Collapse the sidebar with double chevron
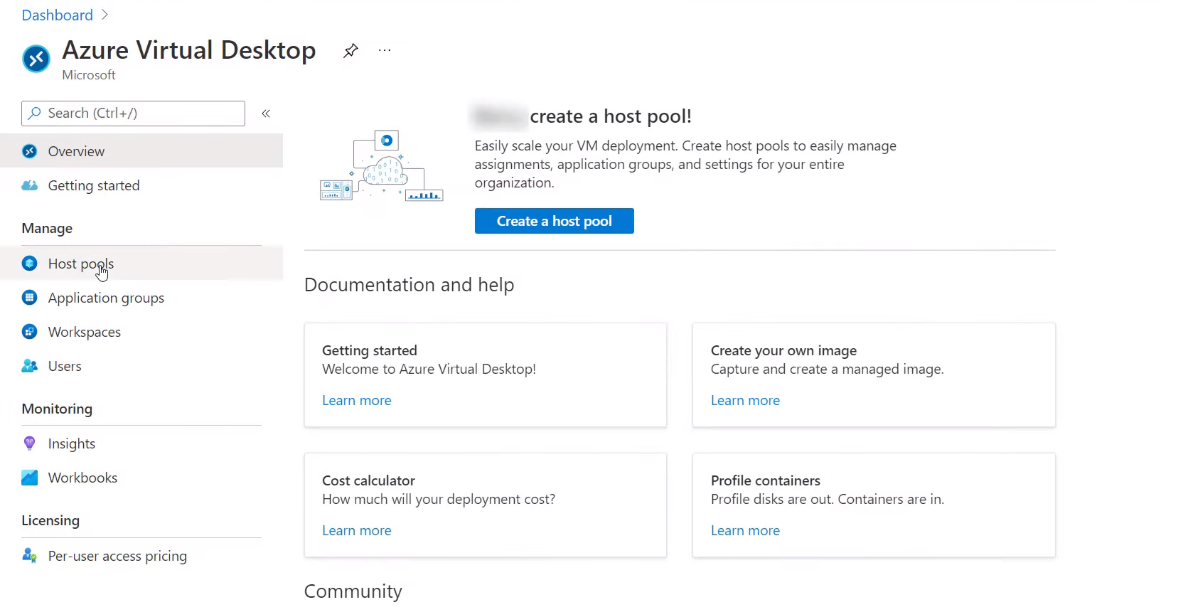Viewport: 1197px width, 608px height. tap(266, 114)
